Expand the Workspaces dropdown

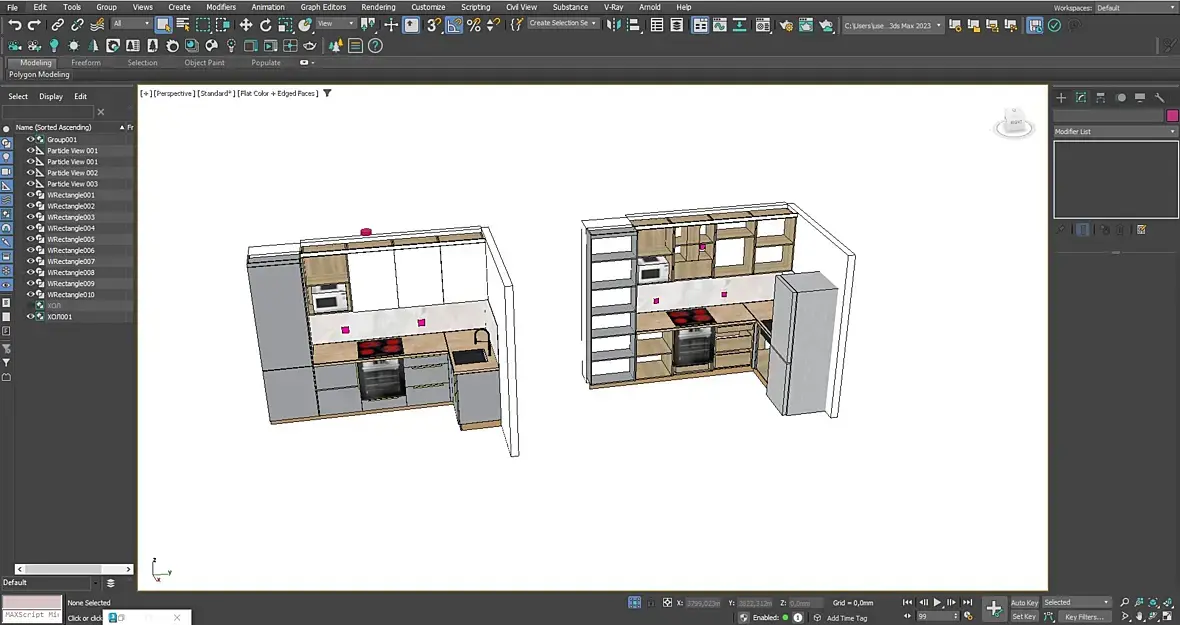pos(1135,8)
